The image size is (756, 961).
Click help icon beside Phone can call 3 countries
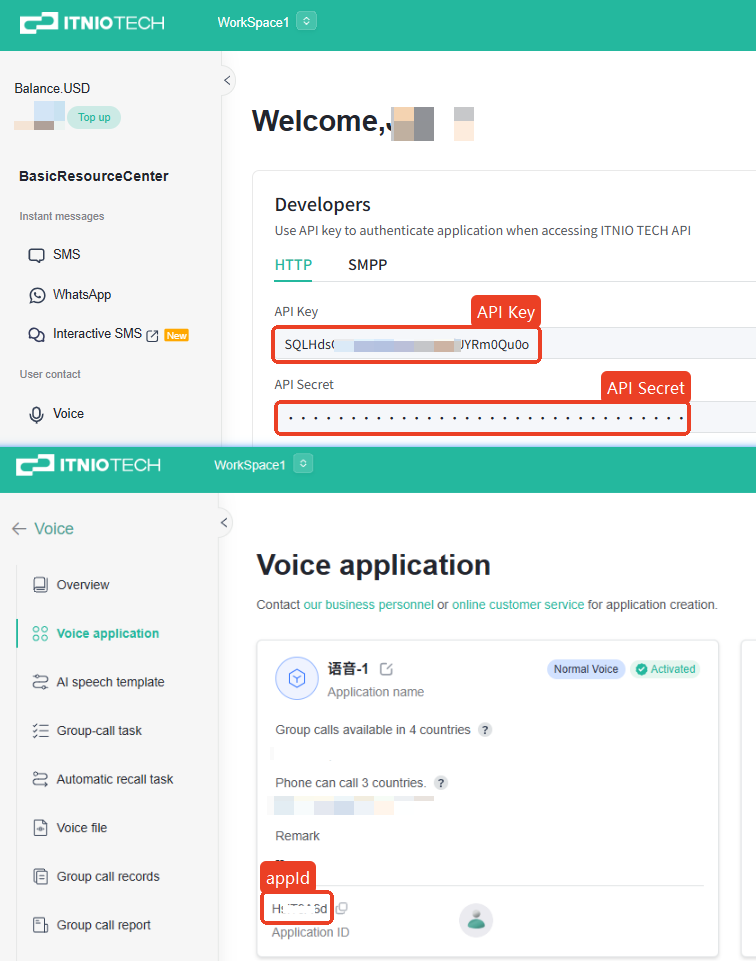(x=441, y=783)
